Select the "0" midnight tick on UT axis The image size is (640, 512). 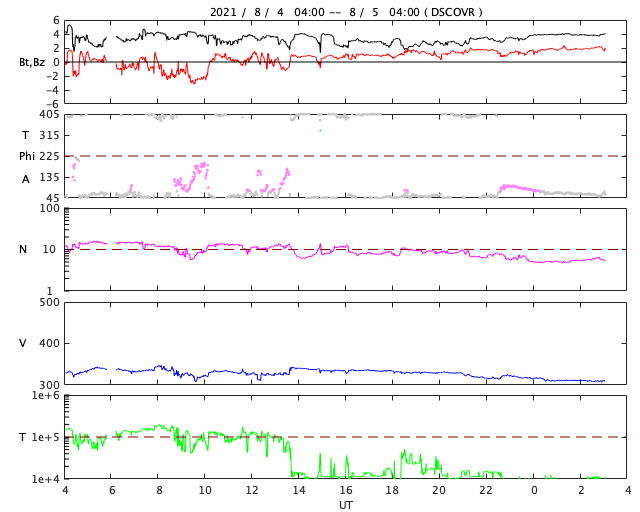tap(534, 490)
